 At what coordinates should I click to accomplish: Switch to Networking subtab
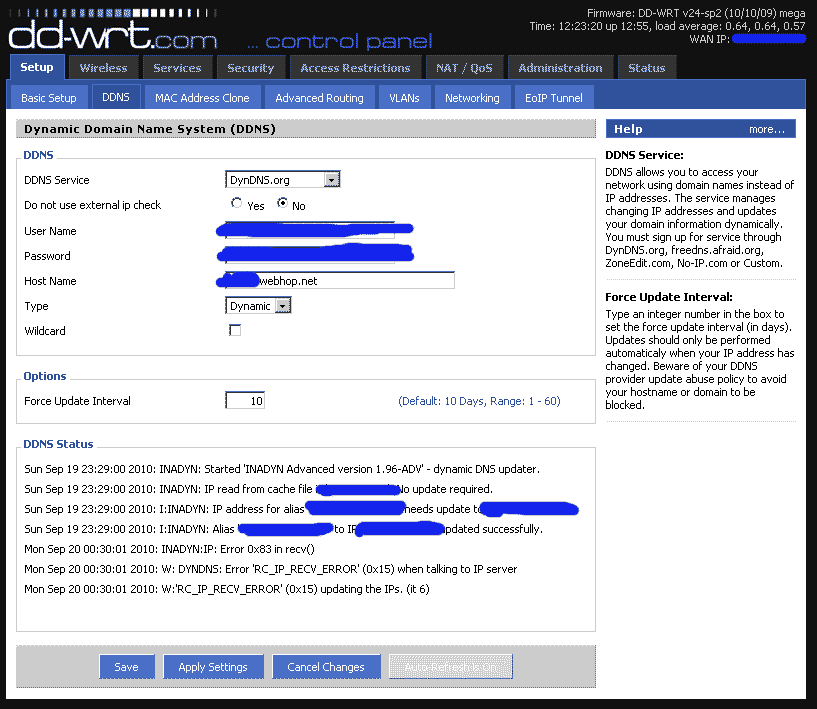coord(472,98)
